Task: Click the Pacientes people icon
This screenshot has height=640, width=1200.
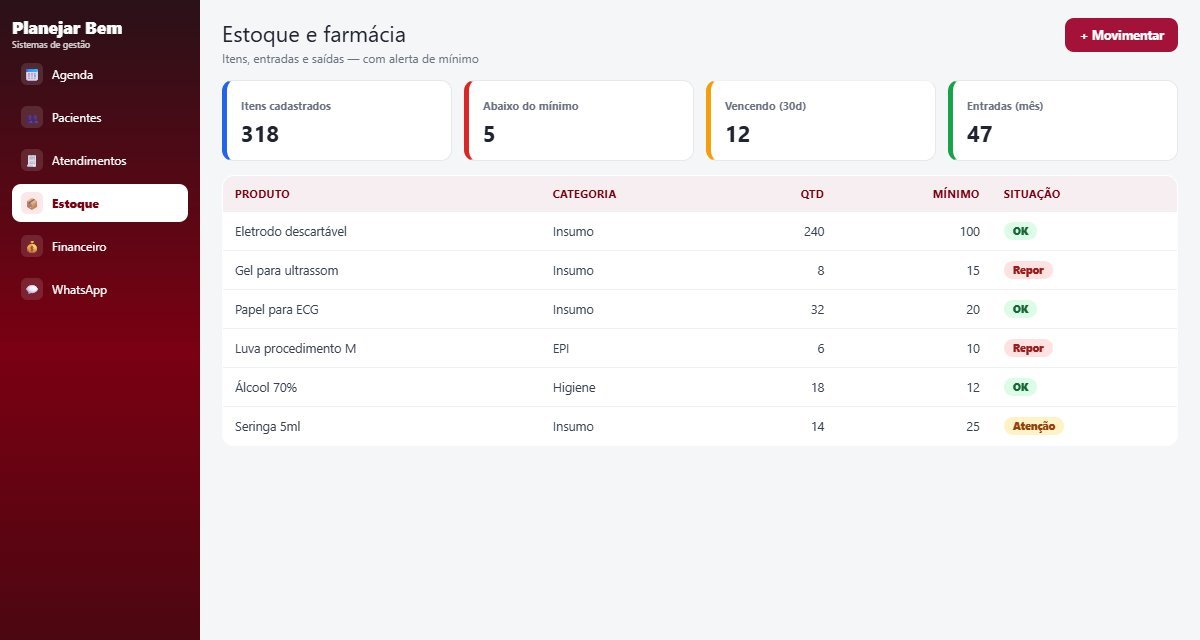Action: click(x=32, y=118)
